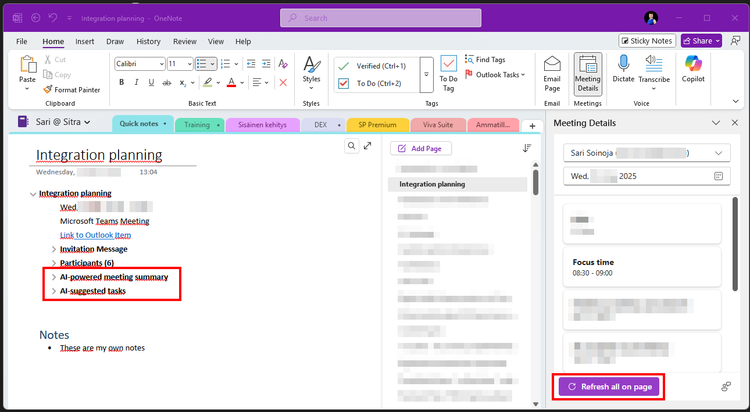This screenshot has width=750, height=412.
Task: Expand AI-suggested tasks
Action: click(54, 290)
